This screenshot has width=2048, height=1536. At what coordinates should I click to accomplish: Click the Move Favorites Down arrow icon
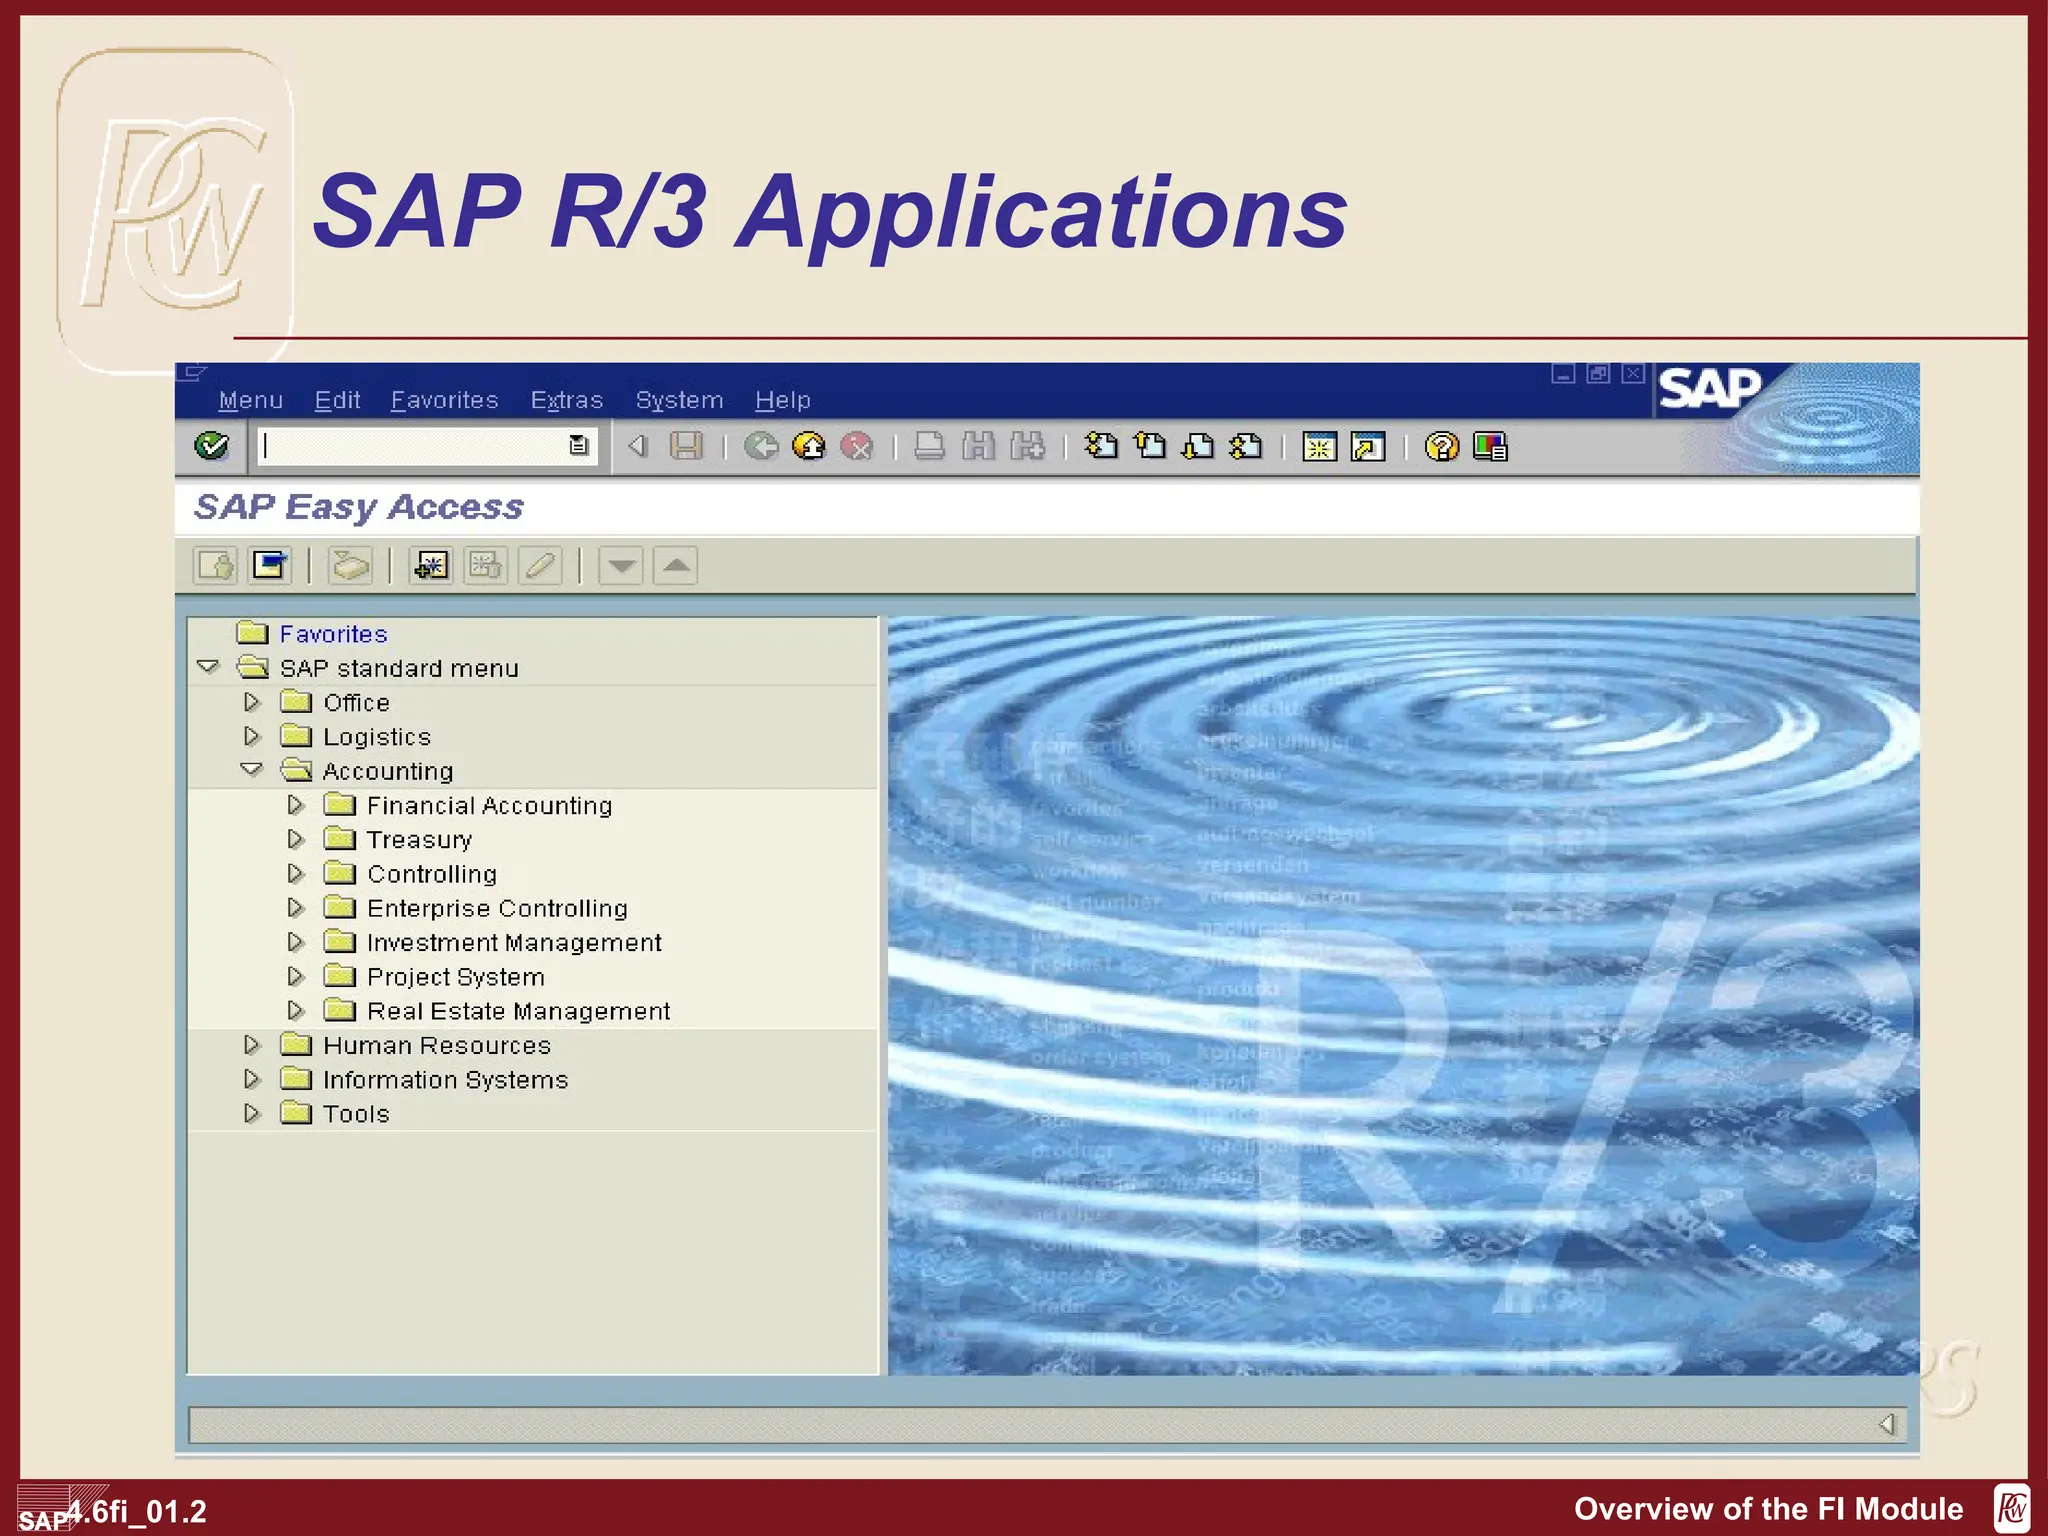621,566
